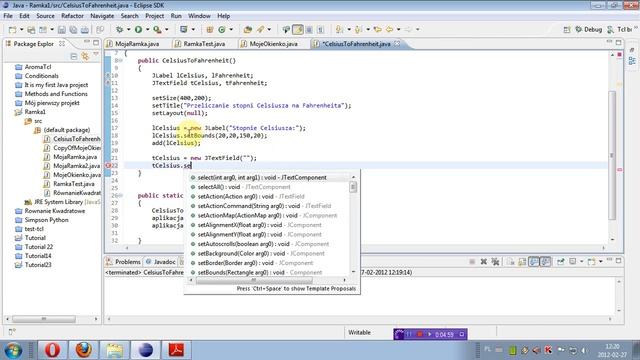Click the External Tools run icon
Viewport: 640px width, 360px height.
click(x=157, y=29)
